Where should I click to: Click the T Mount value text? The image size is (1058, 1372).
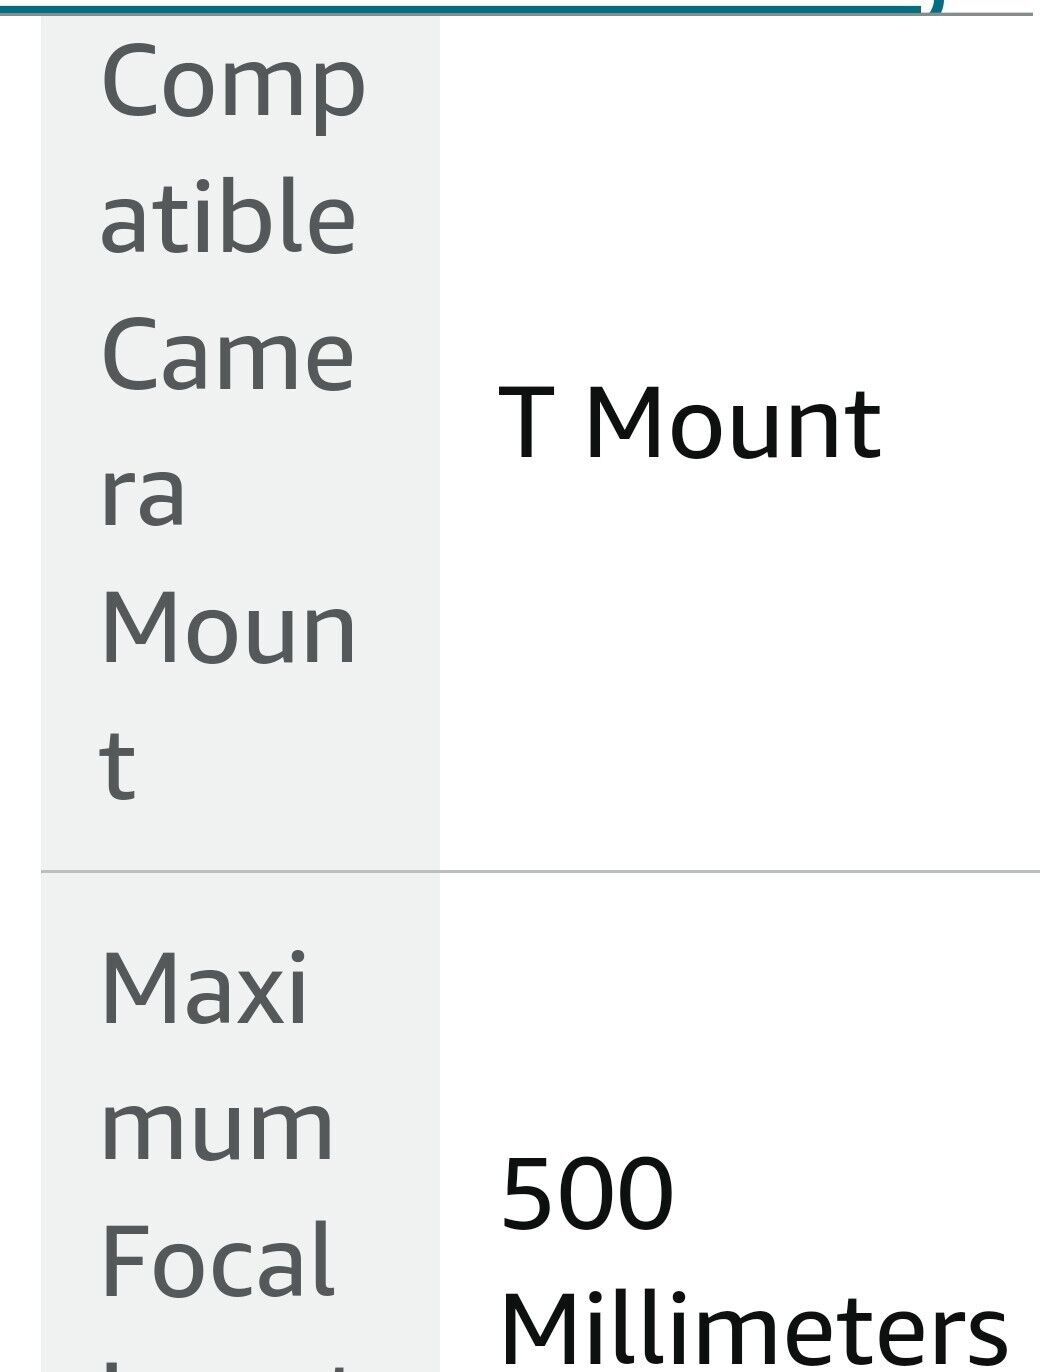click(x=690, y=424)
